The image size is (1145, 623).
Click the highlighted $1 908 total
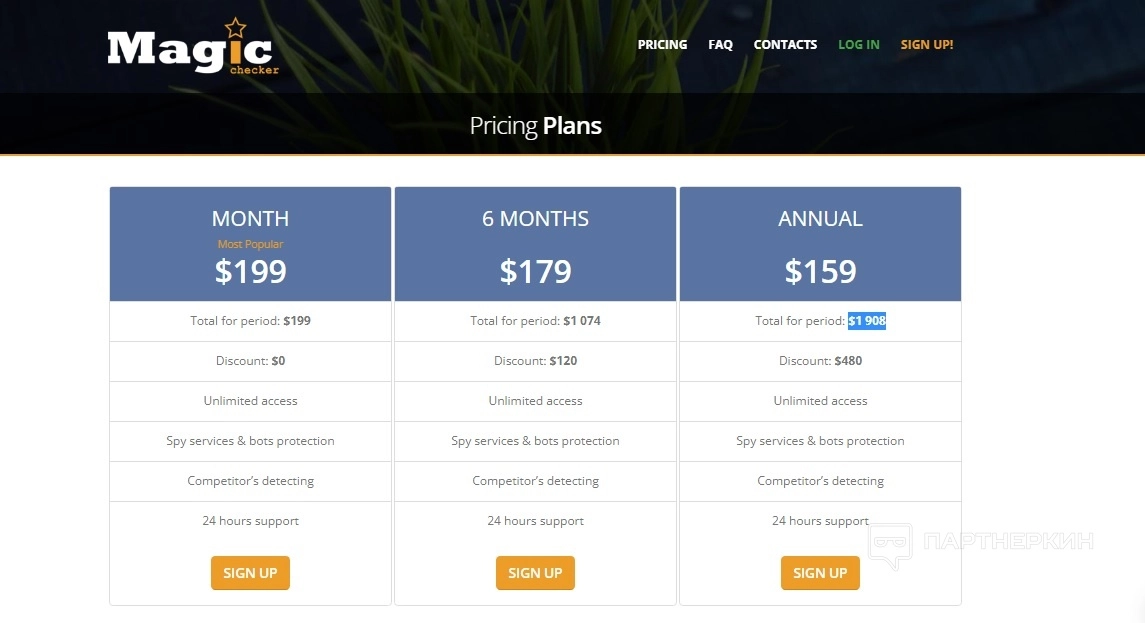tap(867, 321)
